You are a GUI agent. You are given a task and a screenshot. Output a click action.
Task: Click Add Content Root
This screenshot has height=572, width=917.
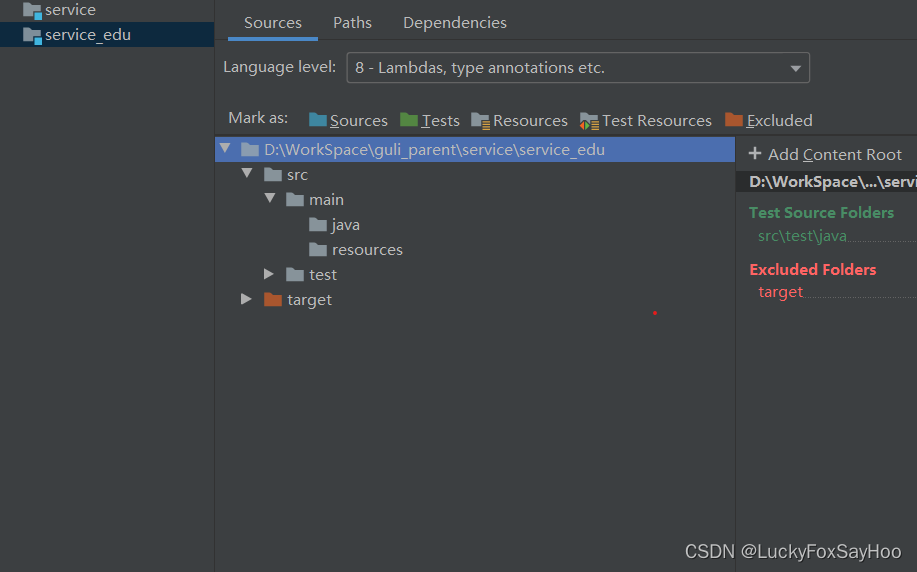click(825, 154)
